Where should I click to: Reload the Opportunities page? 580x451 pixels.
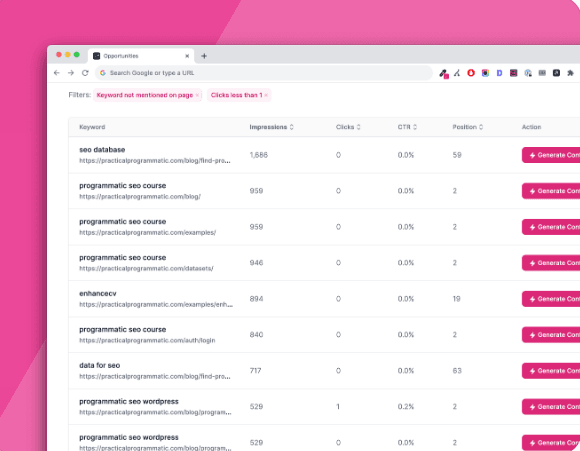(85, 73)
